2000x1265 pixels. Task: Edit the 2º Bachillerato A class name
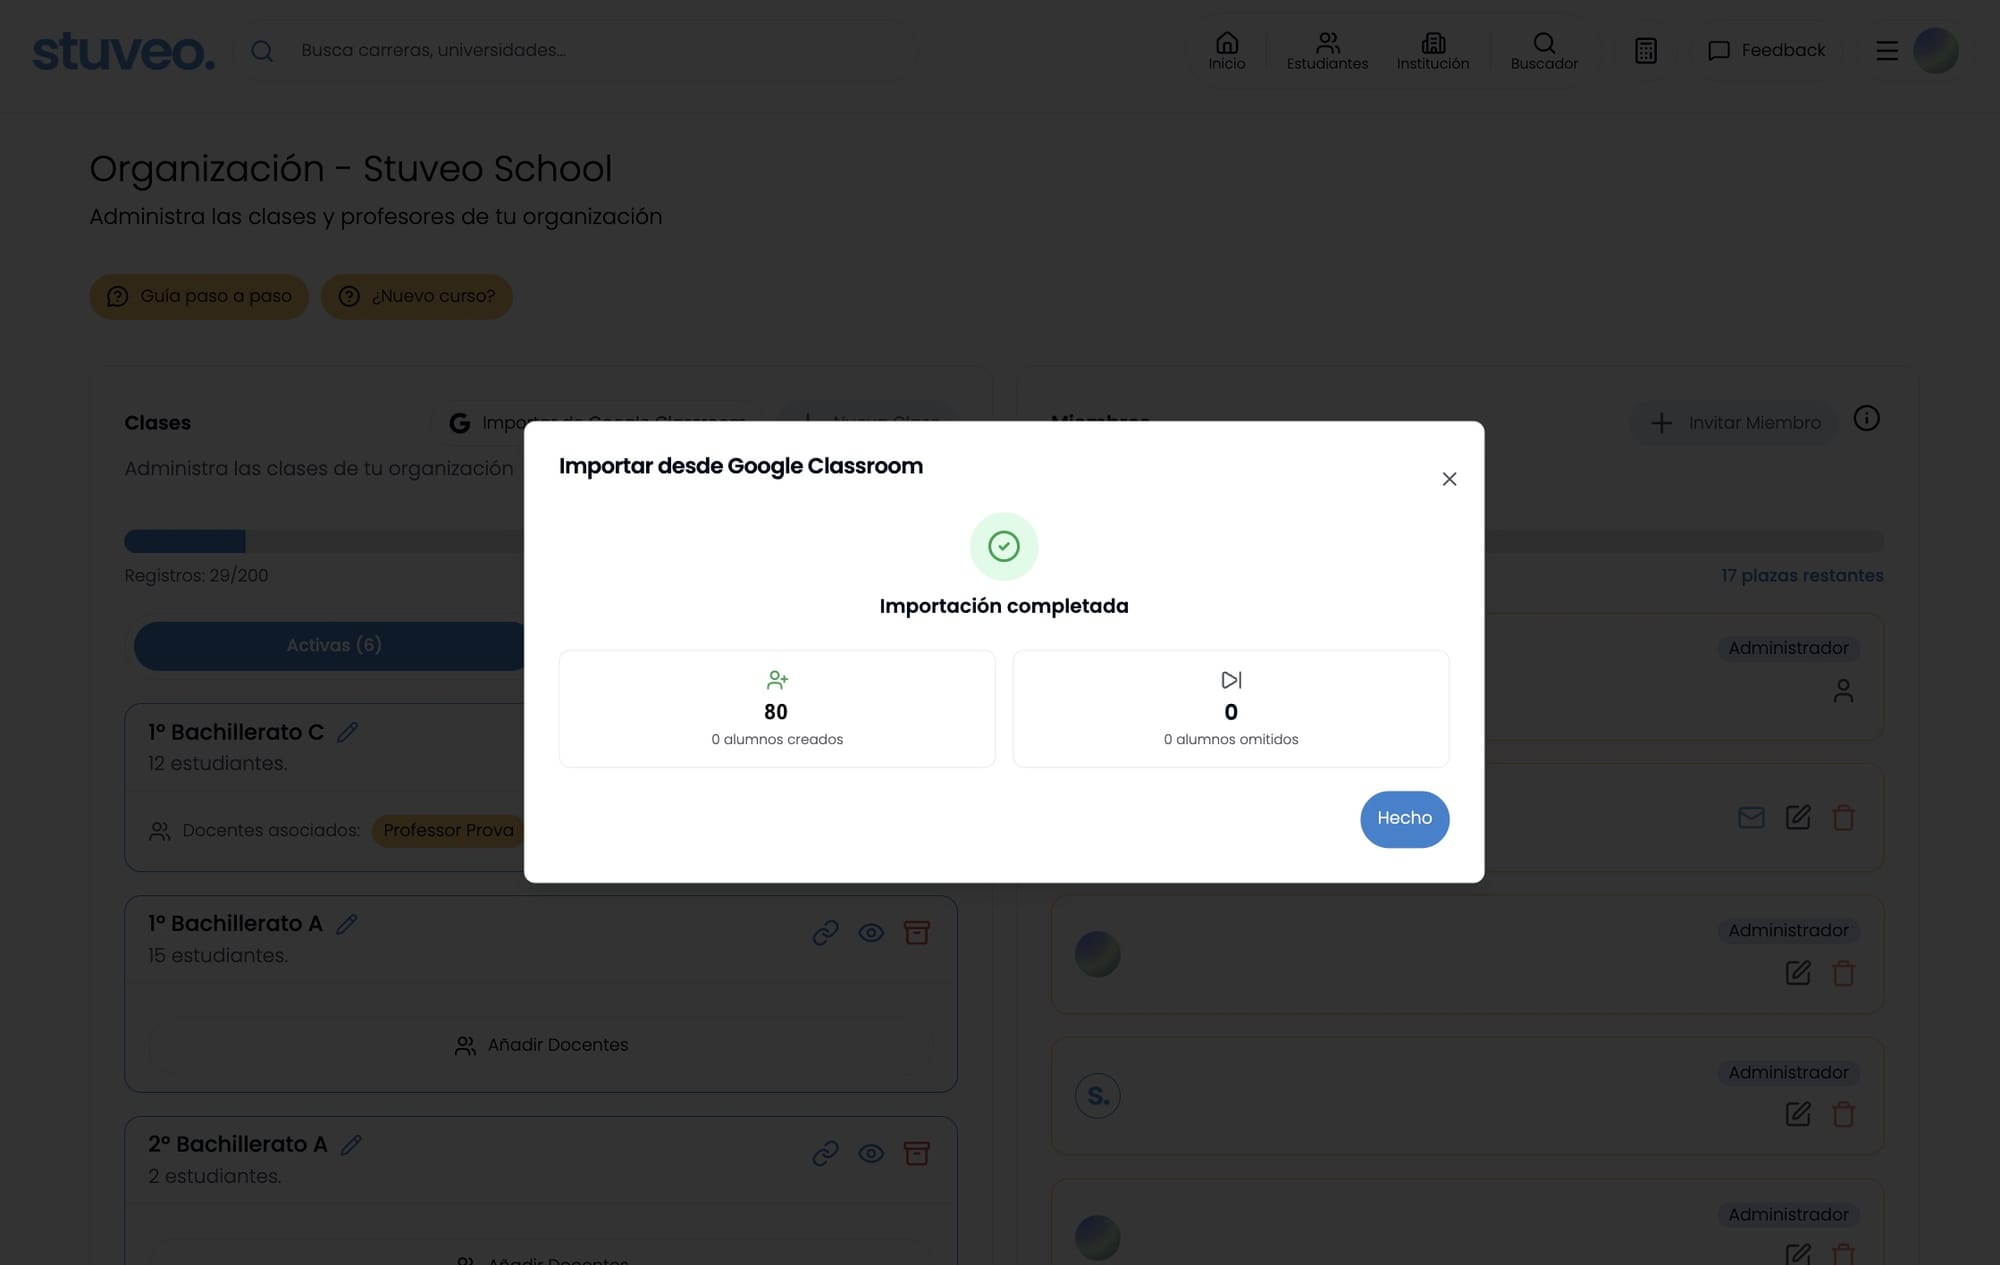point(351,1145)
